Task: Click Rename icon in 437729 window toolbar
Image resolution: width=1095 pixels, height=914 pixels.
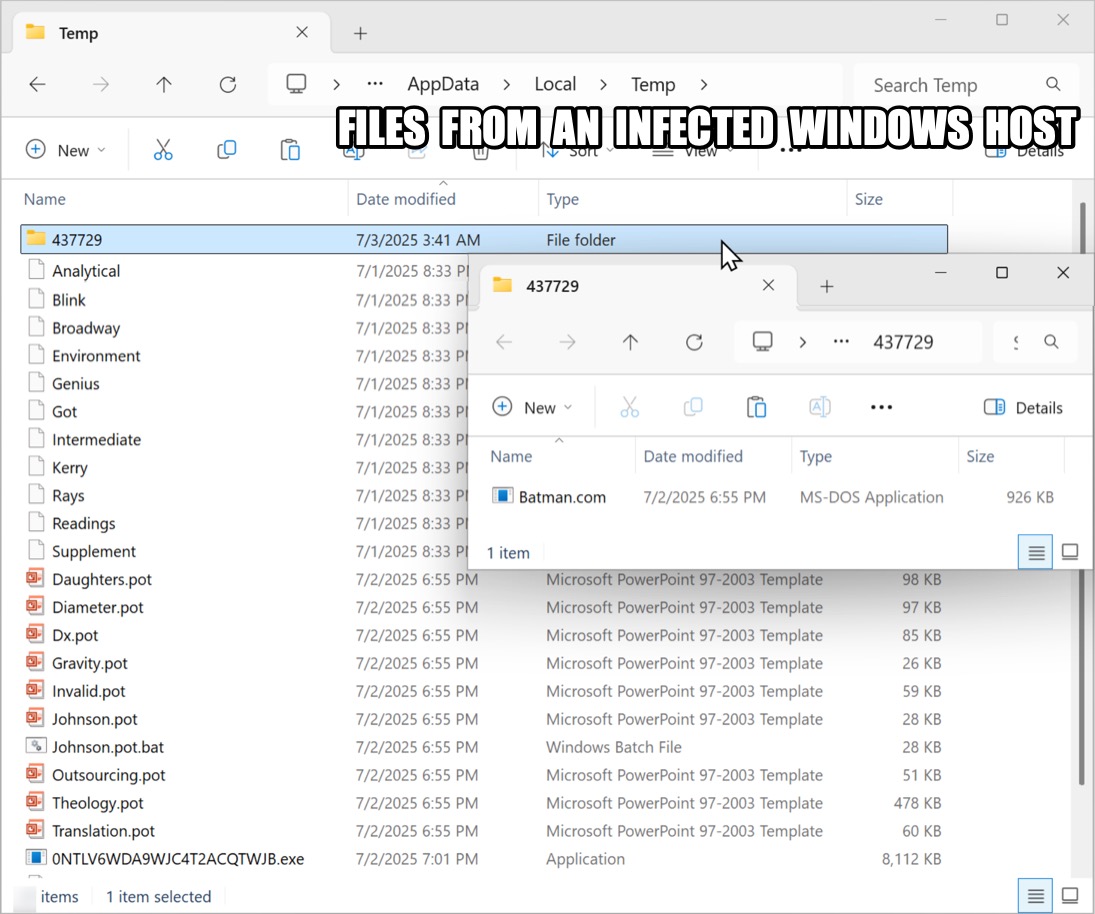Action: 820,406
